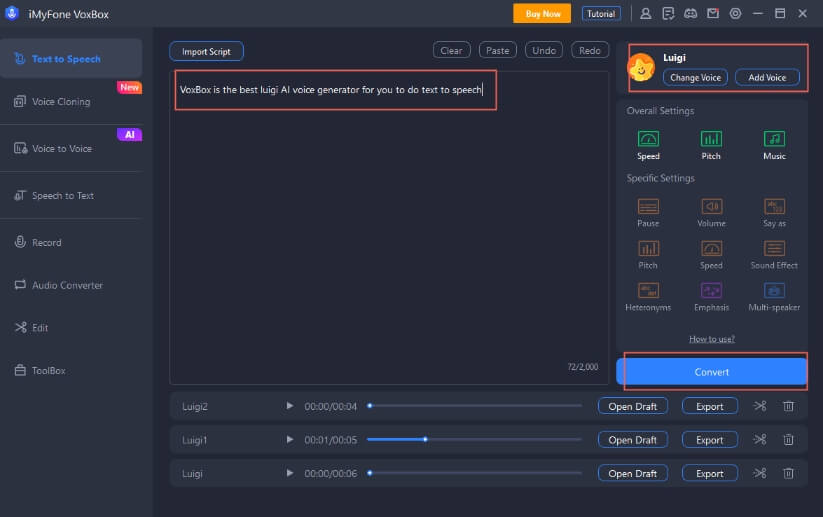Open Draft for Luigi
Image resolution: width=823 pixels, height=517 pixels.
tap(632, 473)
